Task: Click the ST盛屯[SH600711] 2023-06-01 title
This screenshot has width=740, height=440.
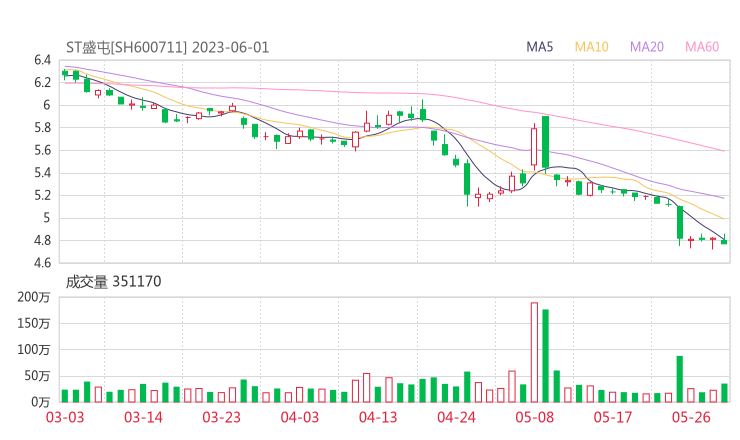Action: pos(168,48)
